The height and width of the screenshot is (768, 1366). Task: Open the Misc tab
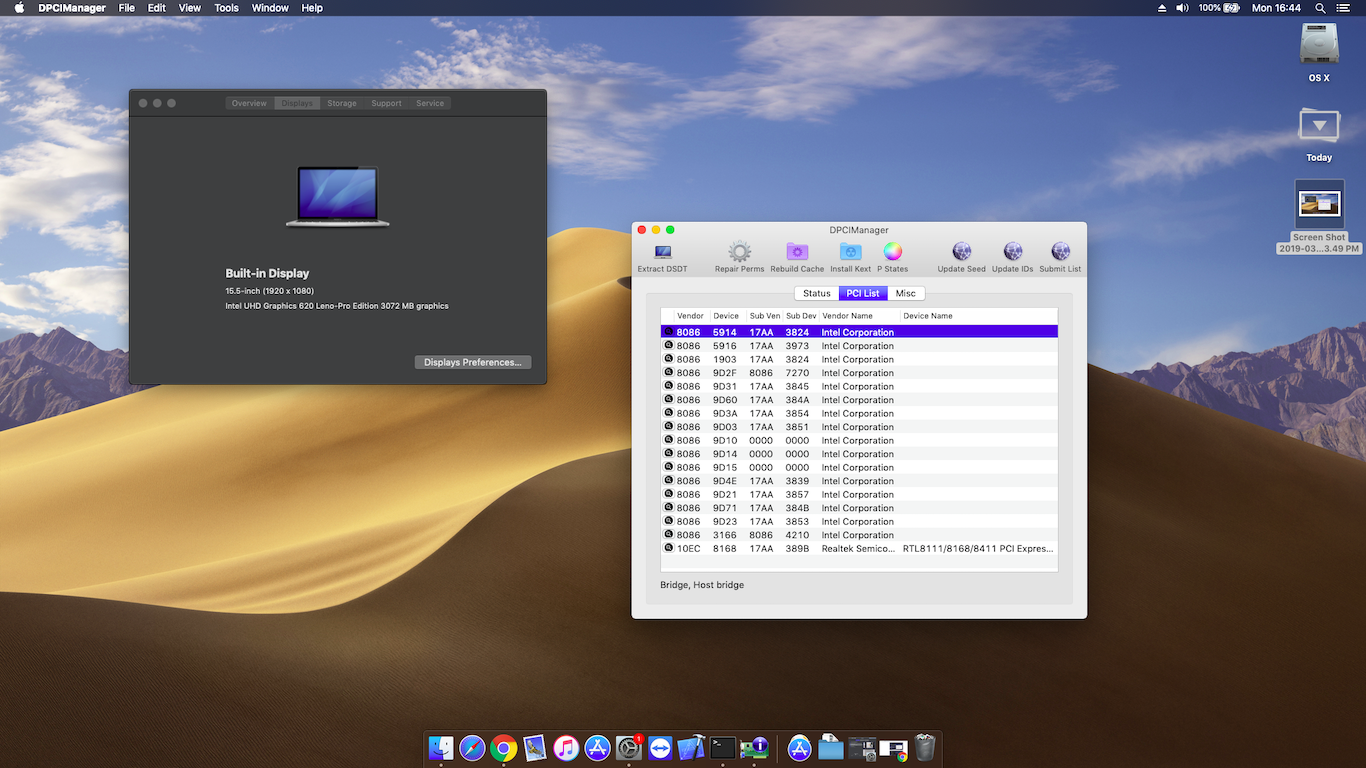point(906,293)
